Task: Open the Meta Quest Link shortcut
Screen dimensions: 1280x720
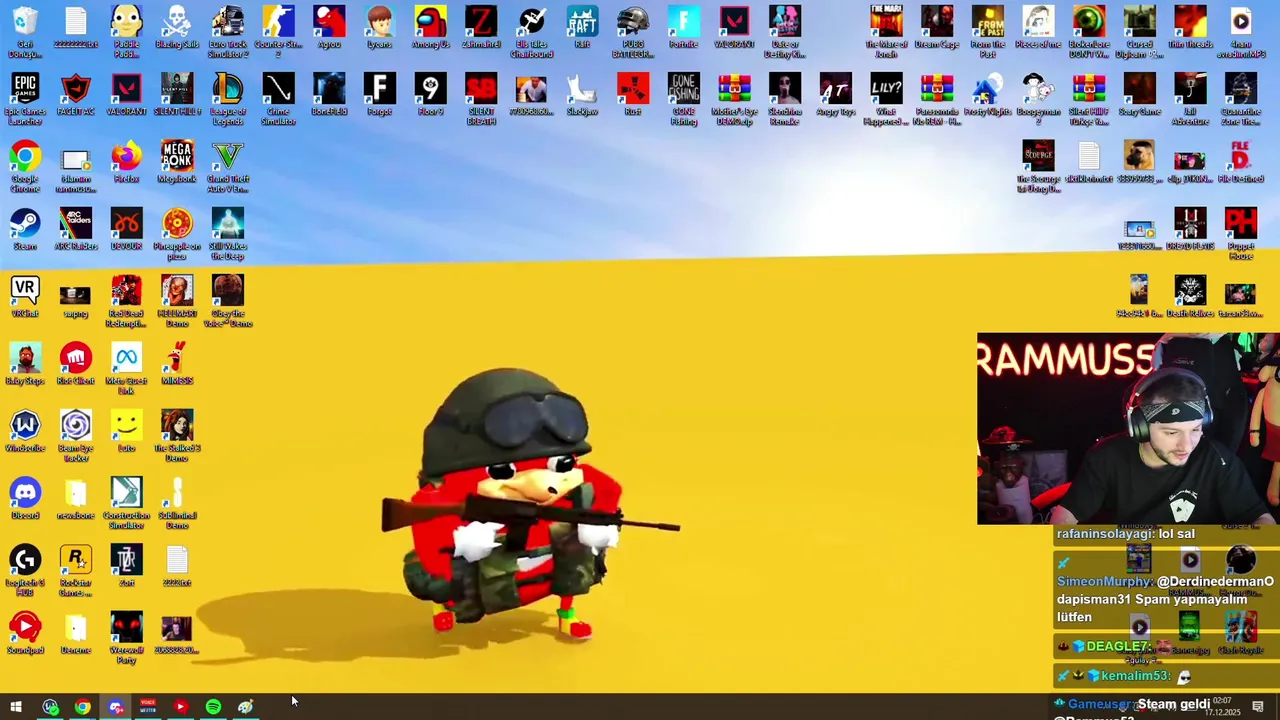Action: pos(126,367)
